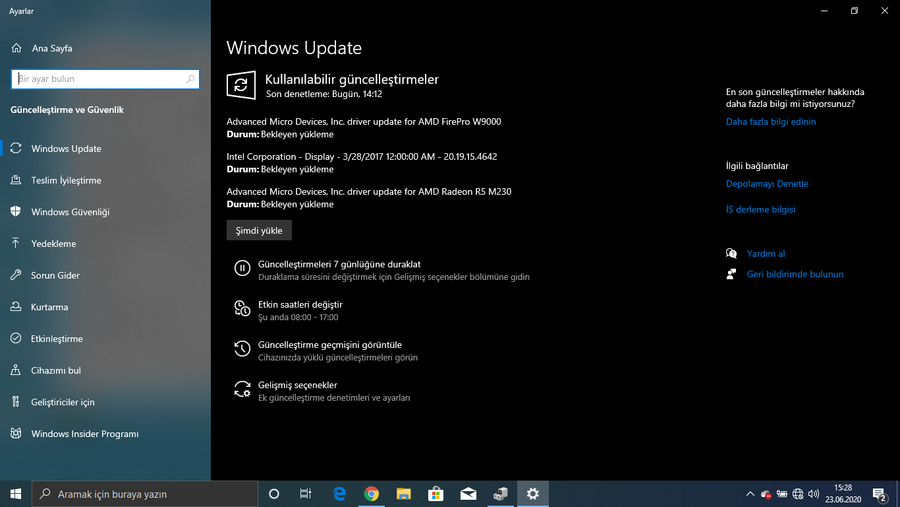Click the Ana Sayfa home icon
The image size is (900, 507).
16,48
